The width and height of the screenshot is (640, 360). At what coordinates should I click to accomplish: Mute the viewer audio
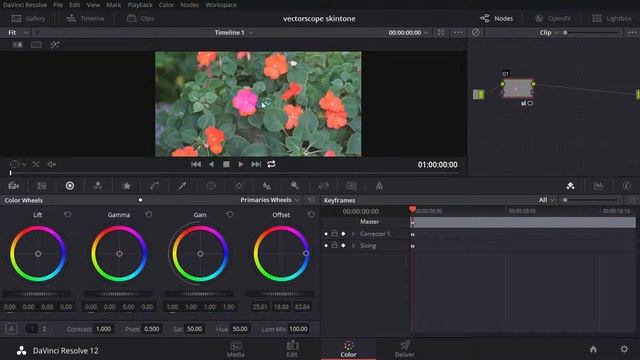point(52,164)
